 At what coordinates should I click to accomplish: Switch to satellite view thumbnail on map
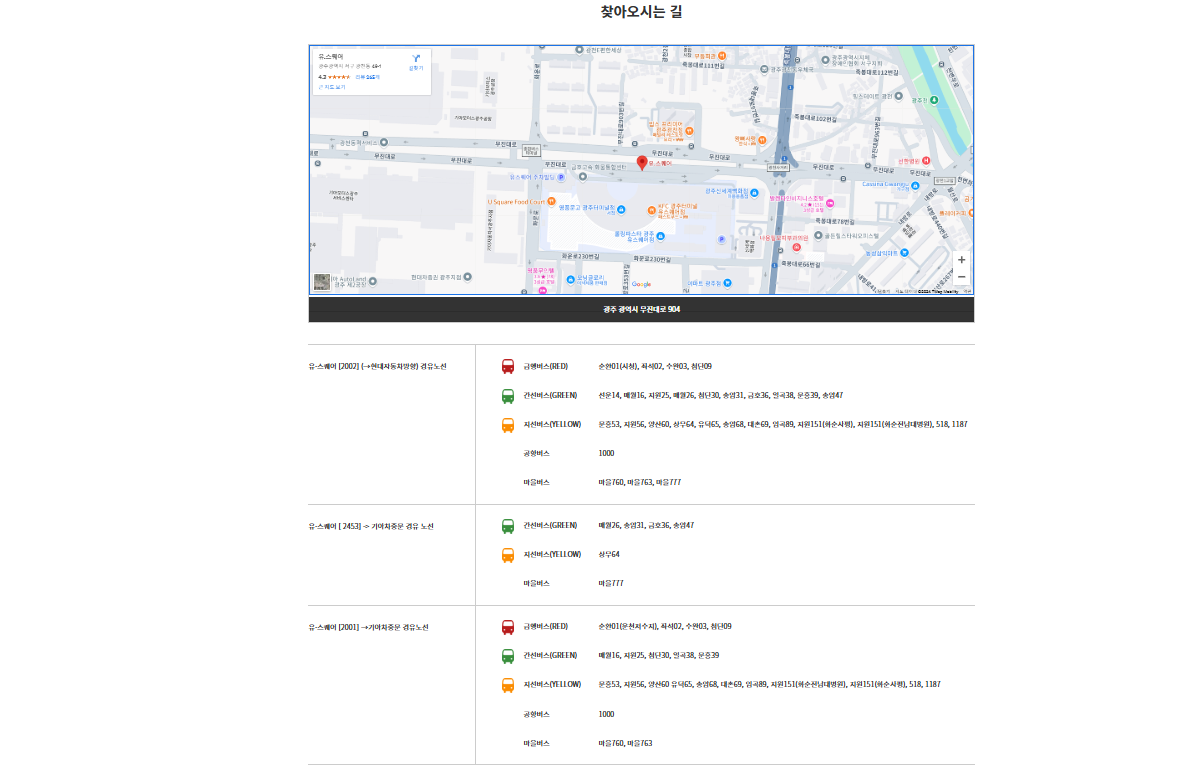pos(322,282)
